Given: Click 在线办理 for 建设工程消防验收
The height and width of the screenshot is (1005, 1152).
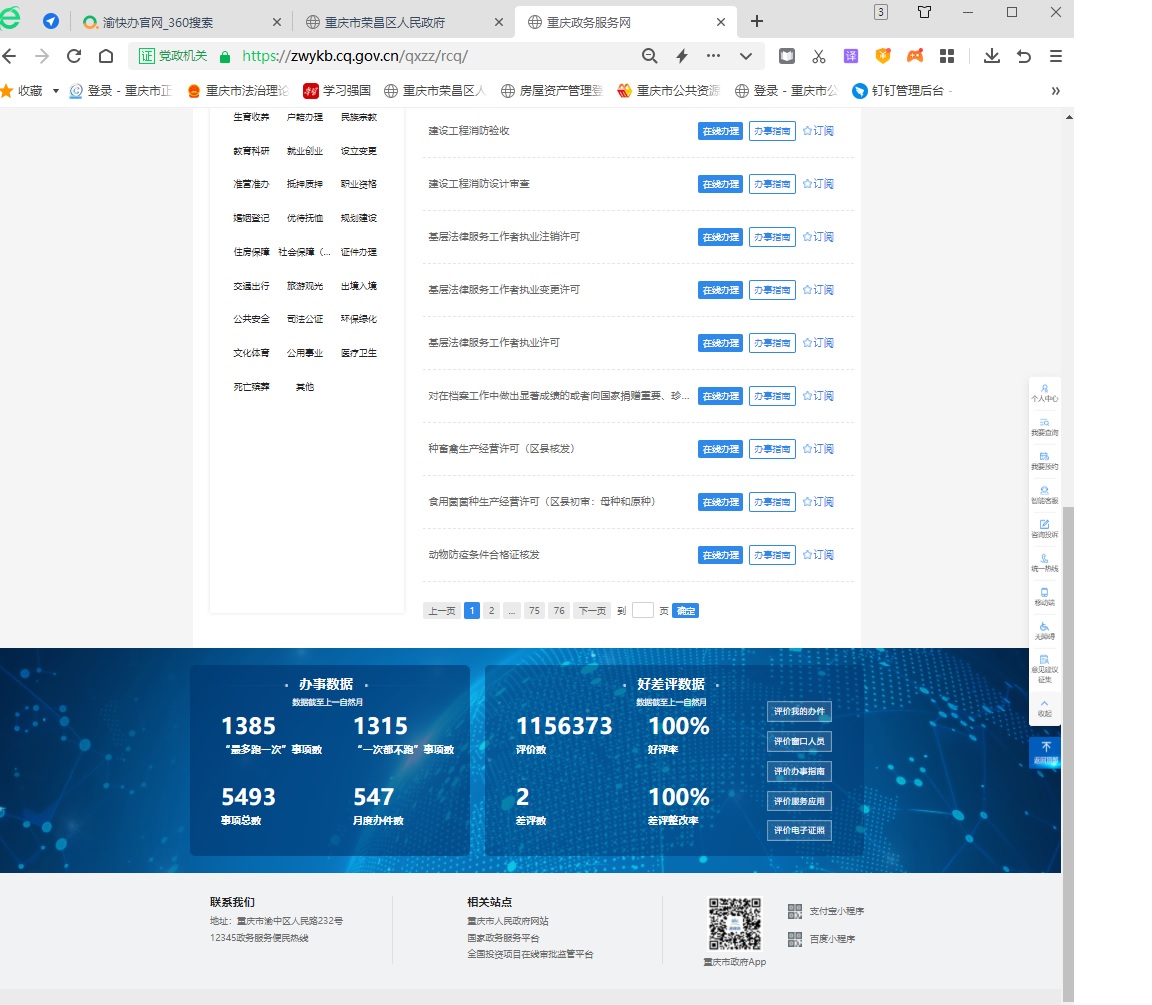Looking at the screenshot, I should tap(720, 131).
